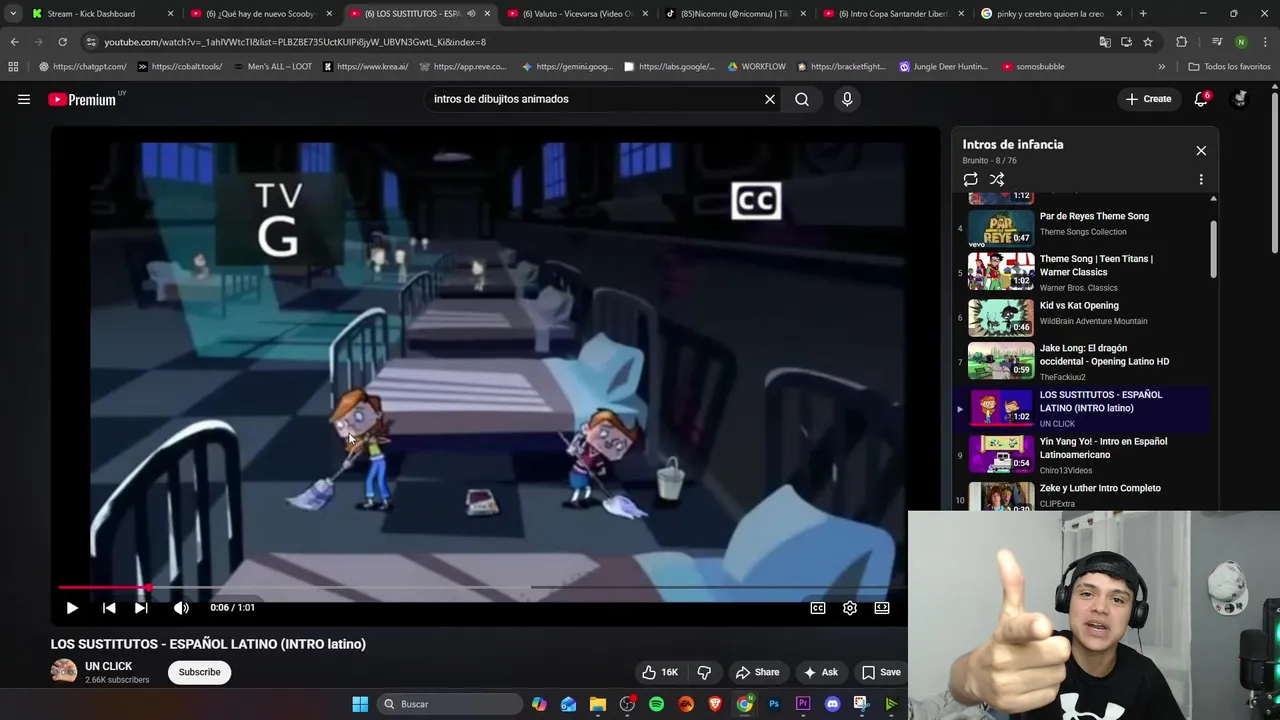Clear the search box text
This screenshot has height=720, width=1280.
point(770,99)
